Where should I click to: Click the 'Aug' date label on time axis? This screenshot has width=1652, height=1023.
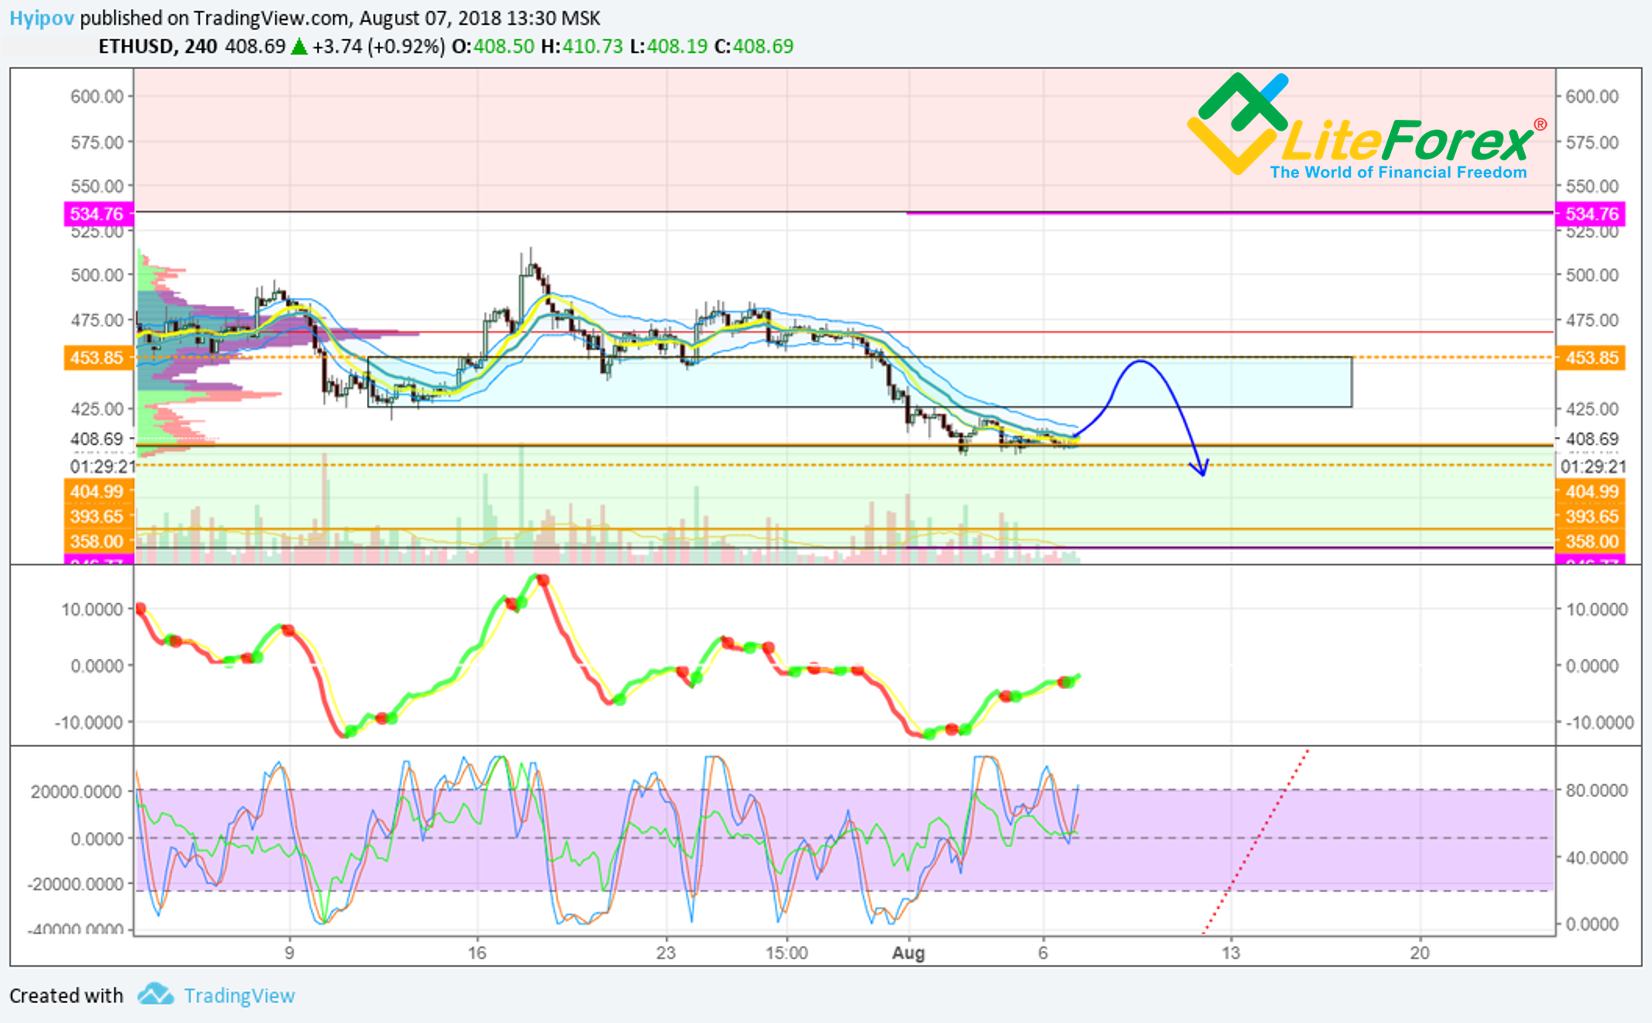908,953
